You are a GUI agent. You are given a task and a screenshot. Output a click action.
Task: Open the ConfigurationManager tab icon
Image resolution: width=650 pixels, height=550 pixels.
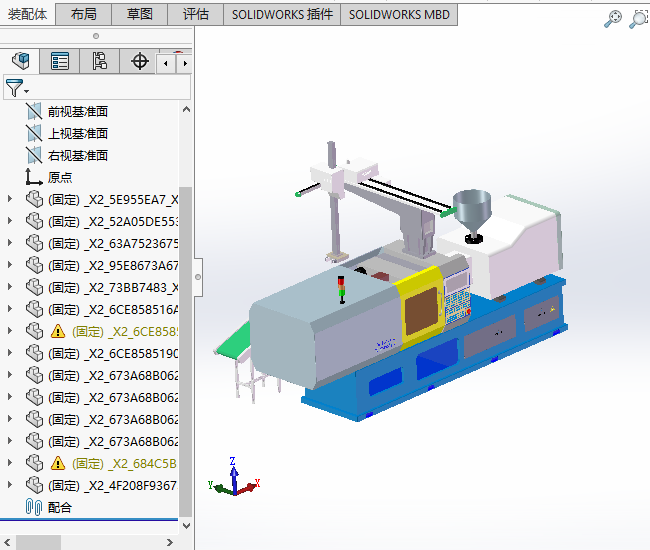pyautogui.click(x=99, y=61)
